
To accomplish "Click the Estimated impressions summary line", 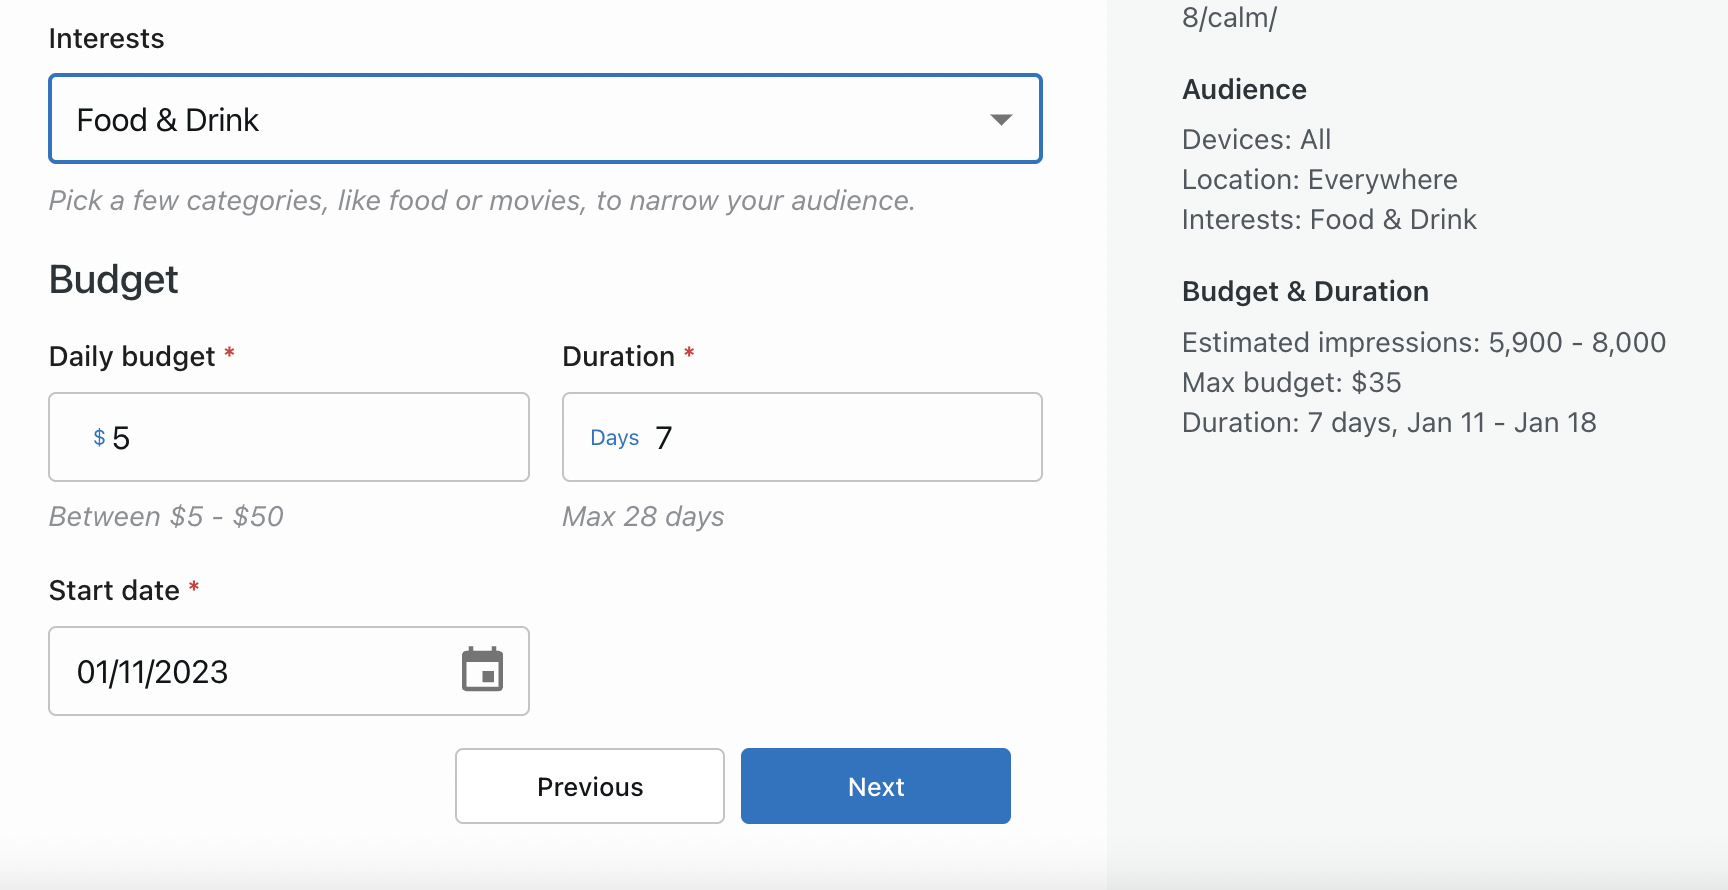I will [1423, 343].
